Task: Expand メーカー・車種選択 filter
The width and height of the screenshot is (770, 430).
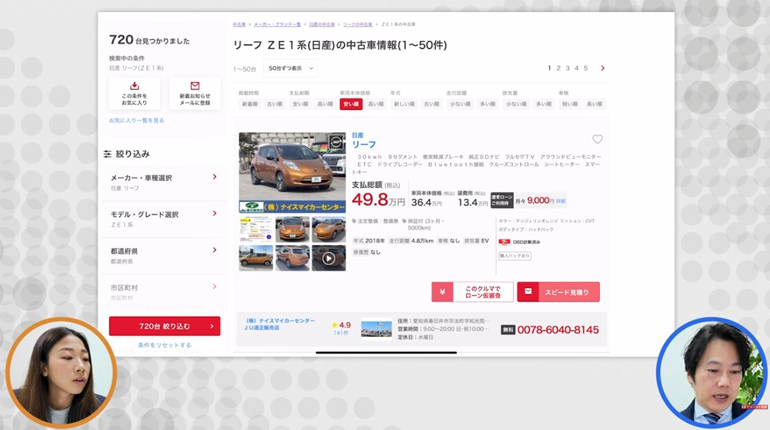Action: coord(164,182)
